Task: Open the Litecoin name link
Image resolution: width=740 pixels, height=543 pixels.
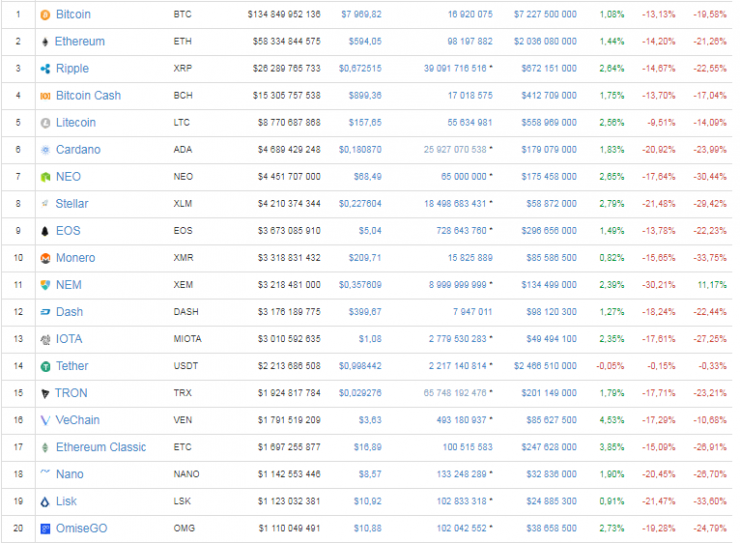Action: coord(76,123)
